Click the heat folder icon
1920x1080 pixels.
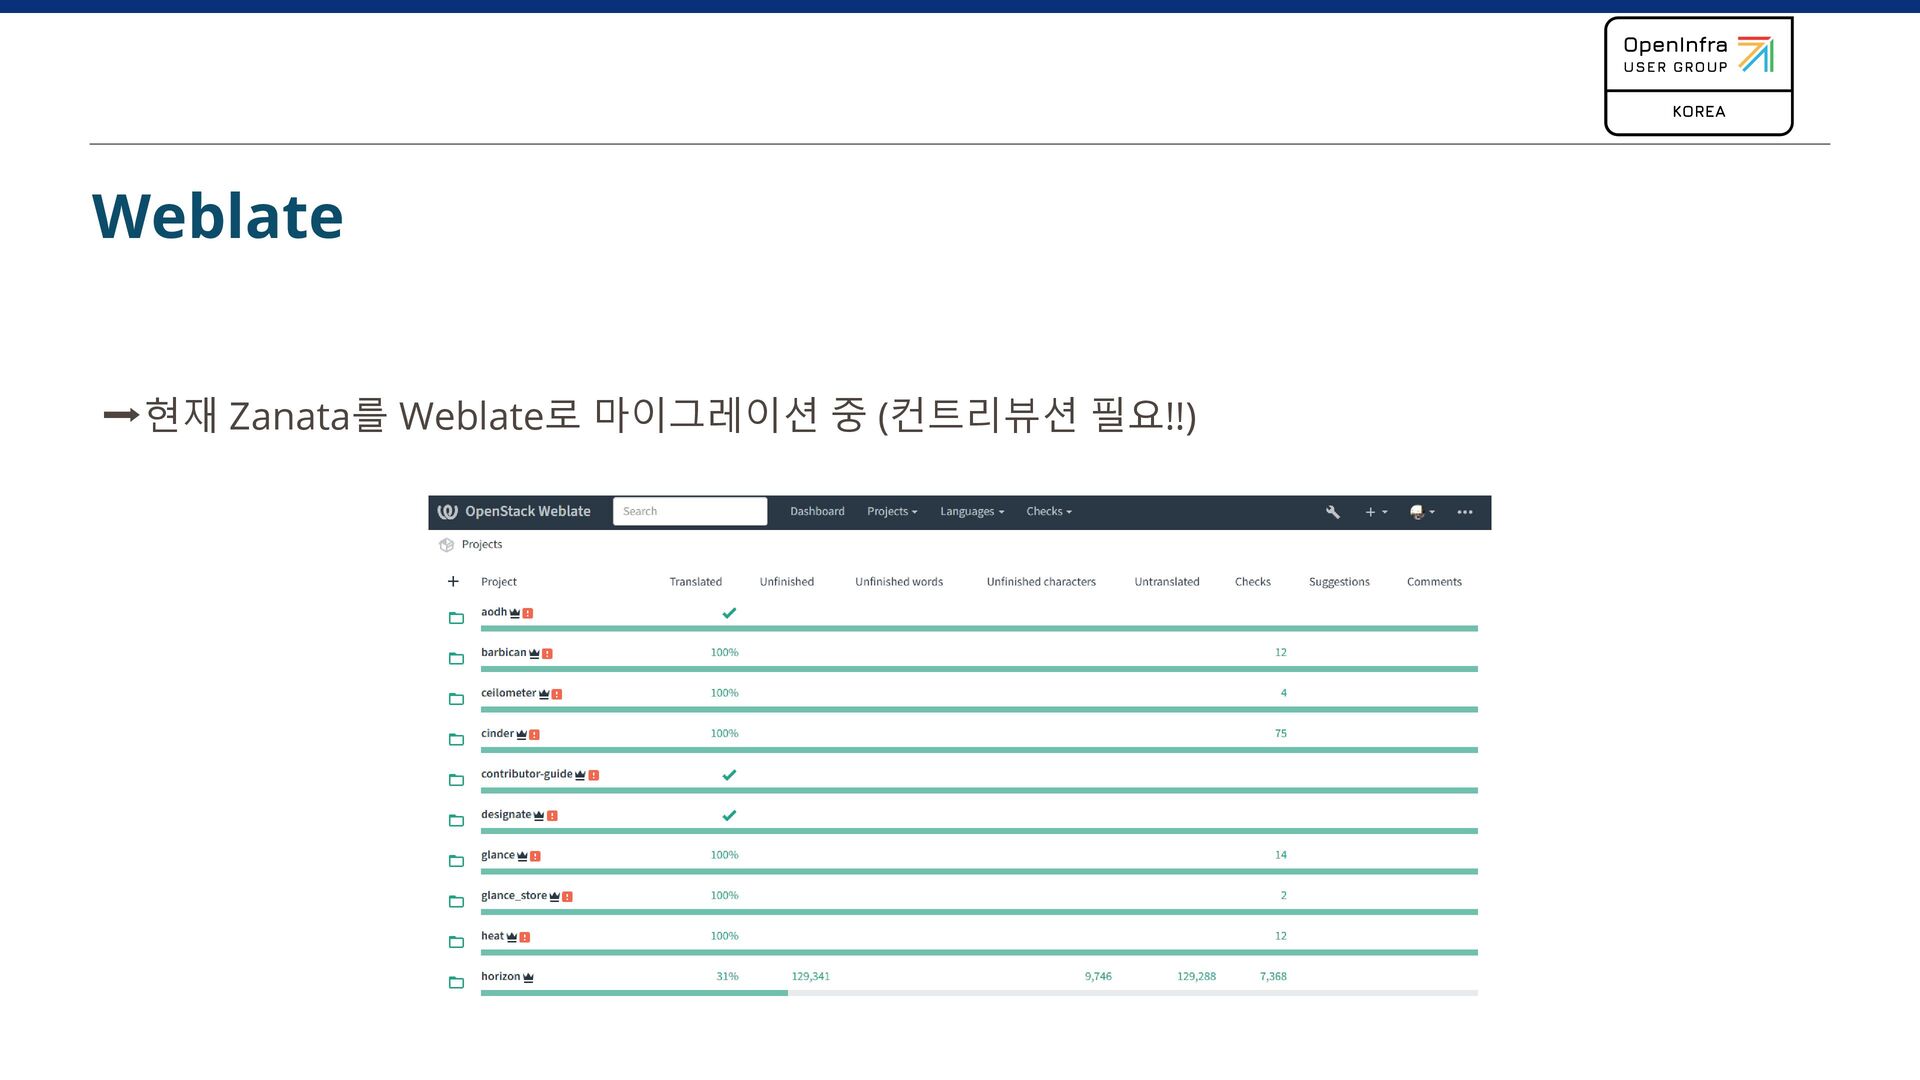(x=456, y=942)
